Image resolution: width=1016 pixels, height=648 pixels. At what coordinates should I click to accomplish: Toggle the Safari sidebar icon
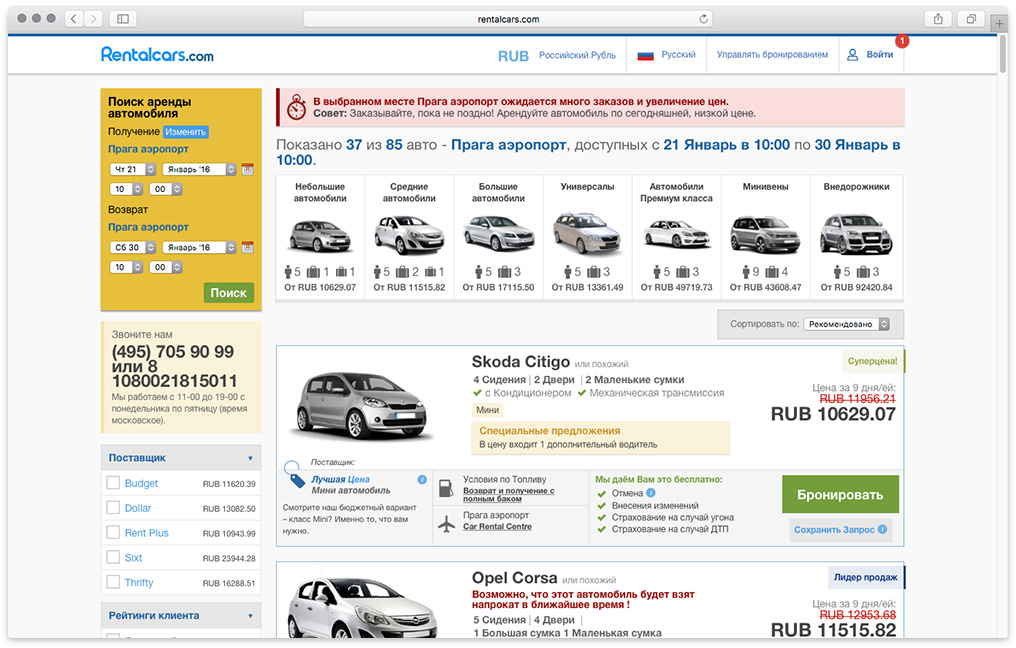(x=122, y=19)
